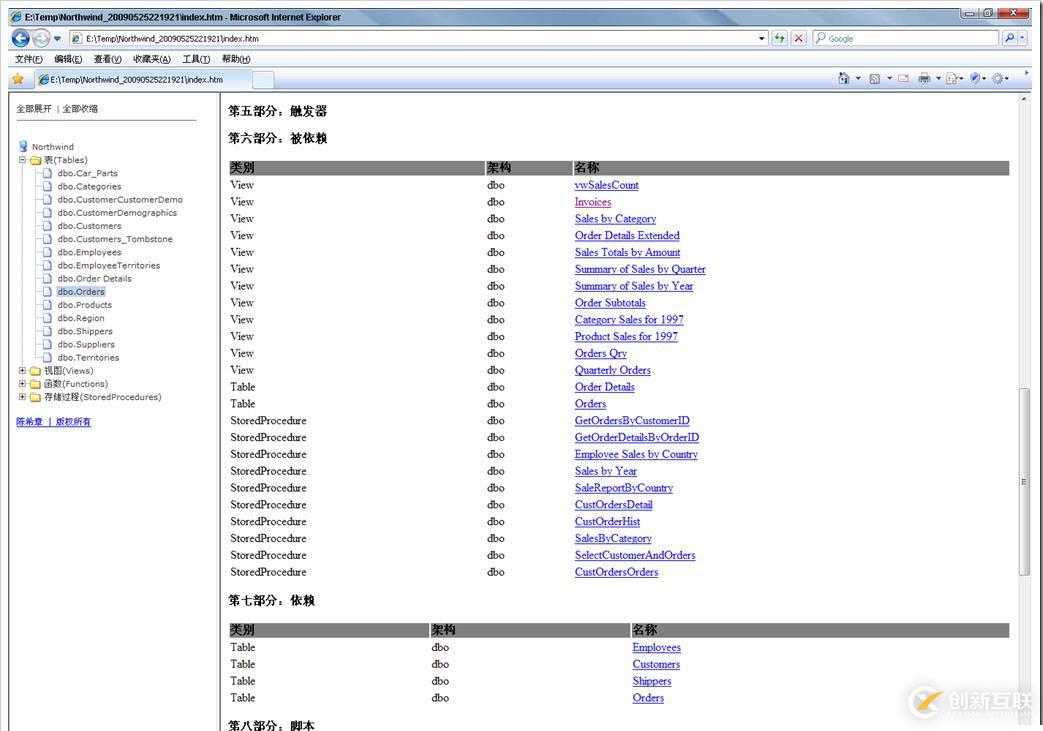
Task: Open the CustOrderHist procedure link
Action: [x=607, y=521]
